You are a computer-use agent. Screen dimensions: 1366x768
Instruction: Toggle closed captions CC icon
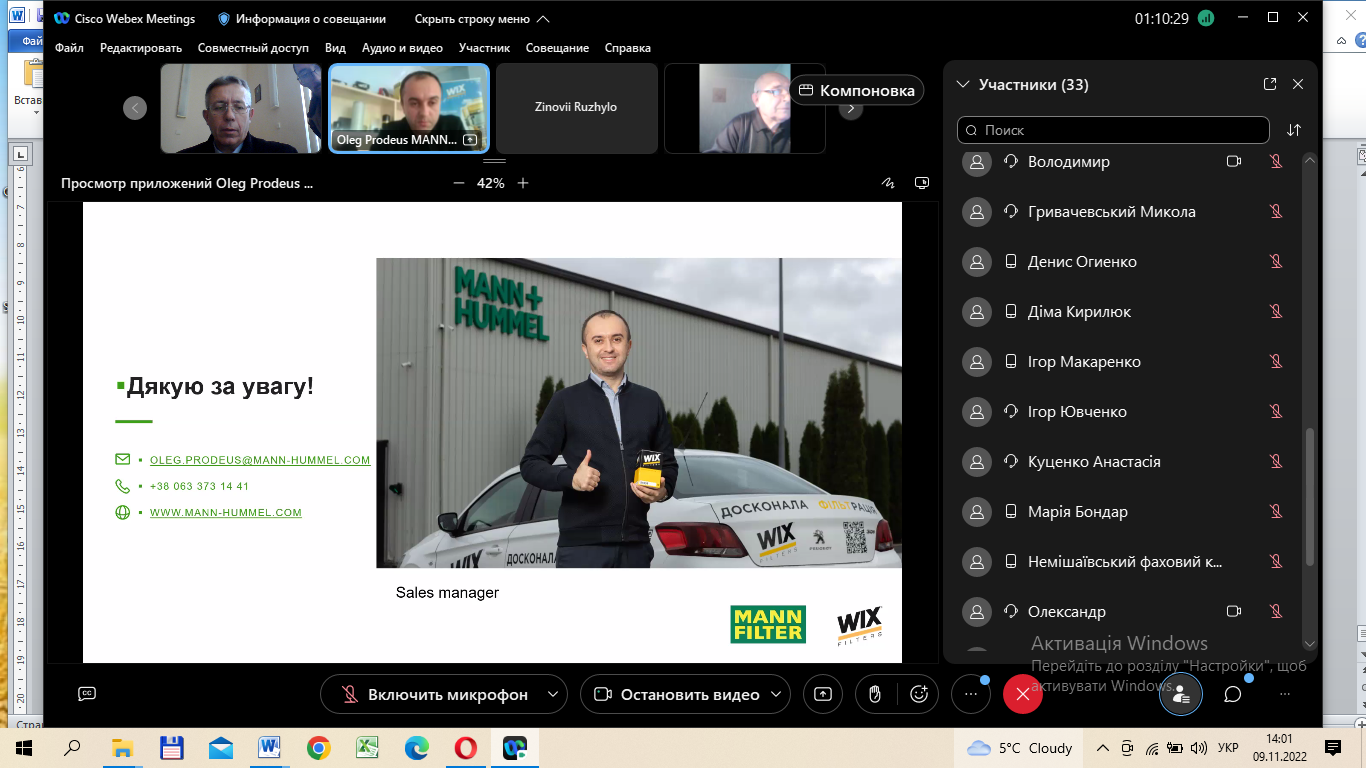(x=87, y=693)
